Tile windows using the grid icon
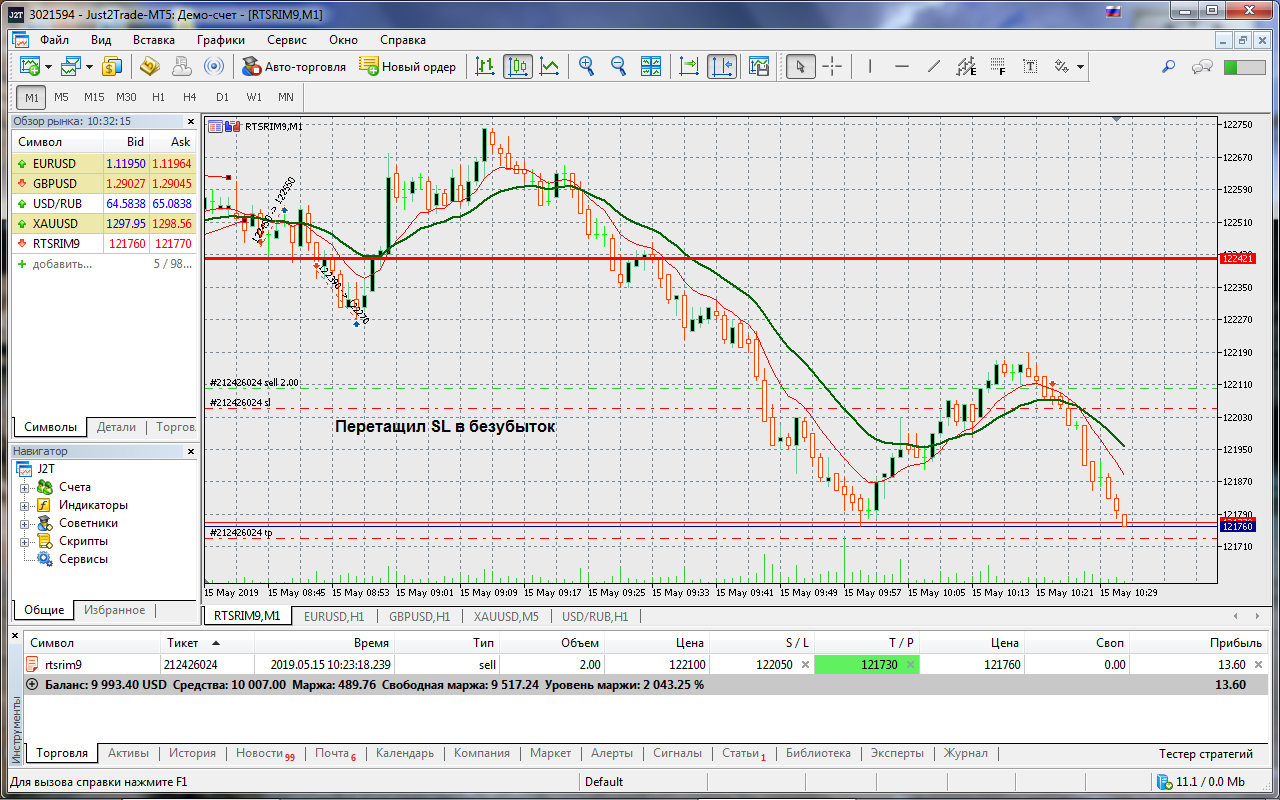 pos(651,67)
